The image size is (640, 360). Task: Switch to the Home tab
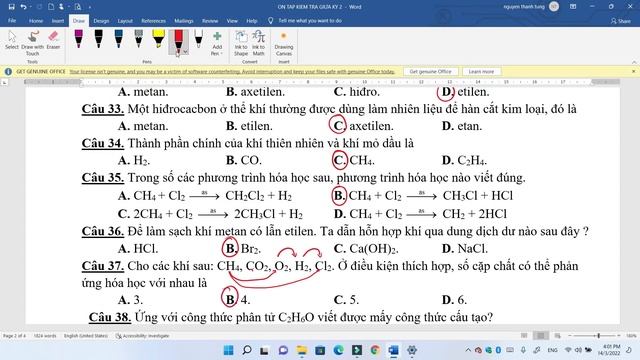(36, 21)
